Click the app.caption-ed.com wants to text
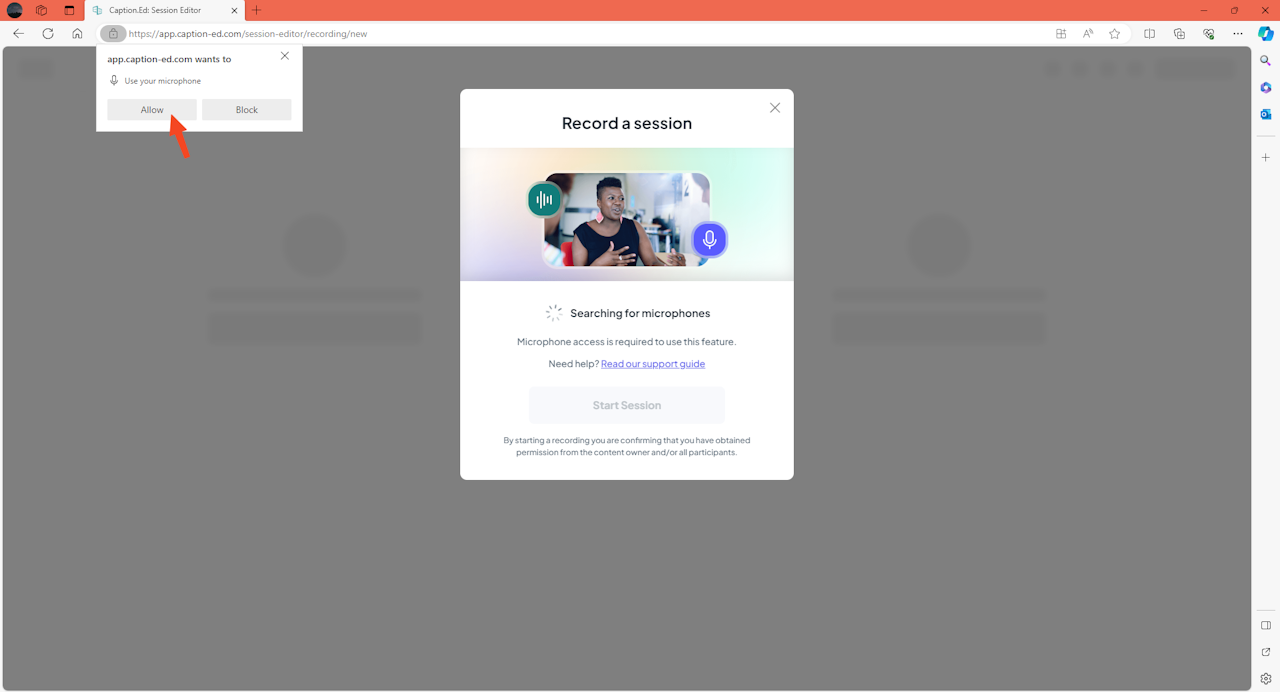This screenshot has width=1280, height=692. click(169, 59)
